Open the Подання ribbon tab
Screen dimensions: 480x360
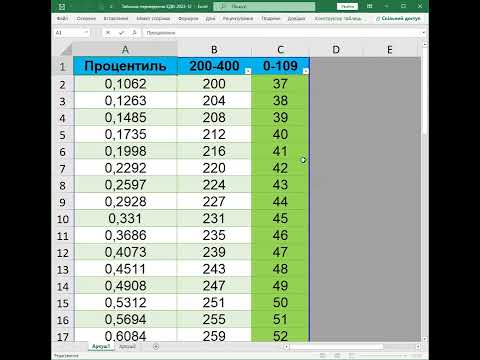coord(270,19)
